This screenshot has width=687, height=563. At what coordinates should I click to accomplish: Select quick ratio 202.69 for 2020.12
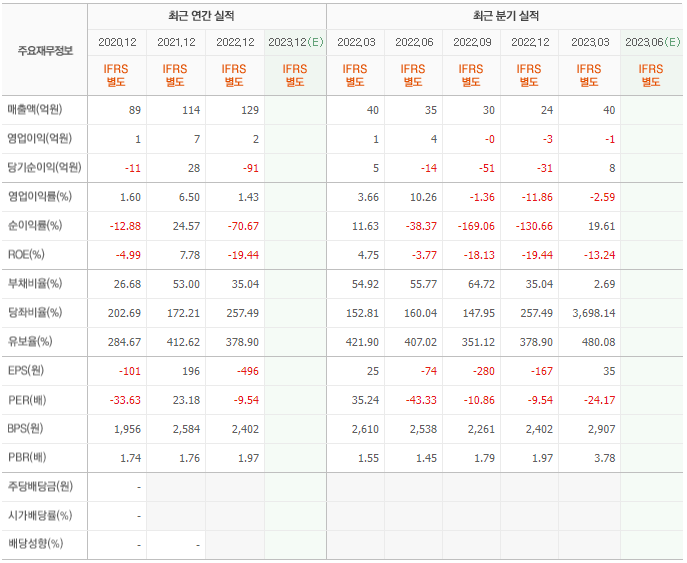tap(124, 313)
